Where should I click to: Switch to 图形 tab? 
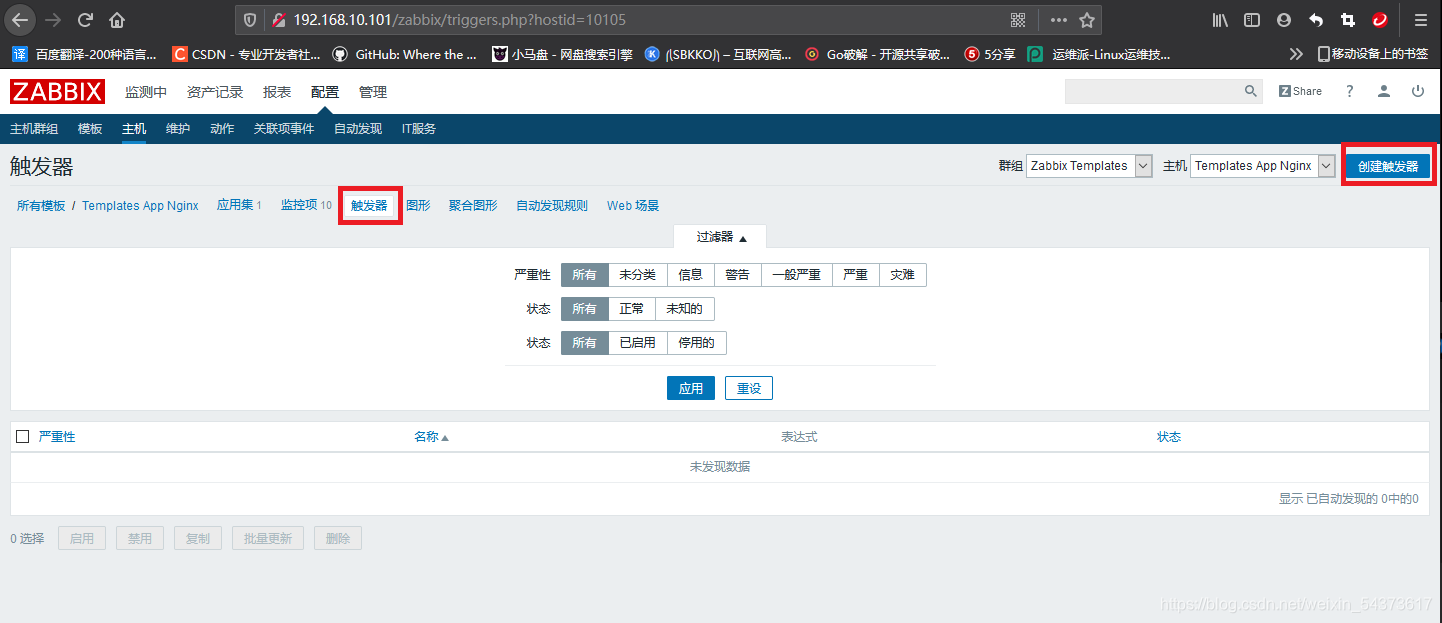click(x=418, y=206)
